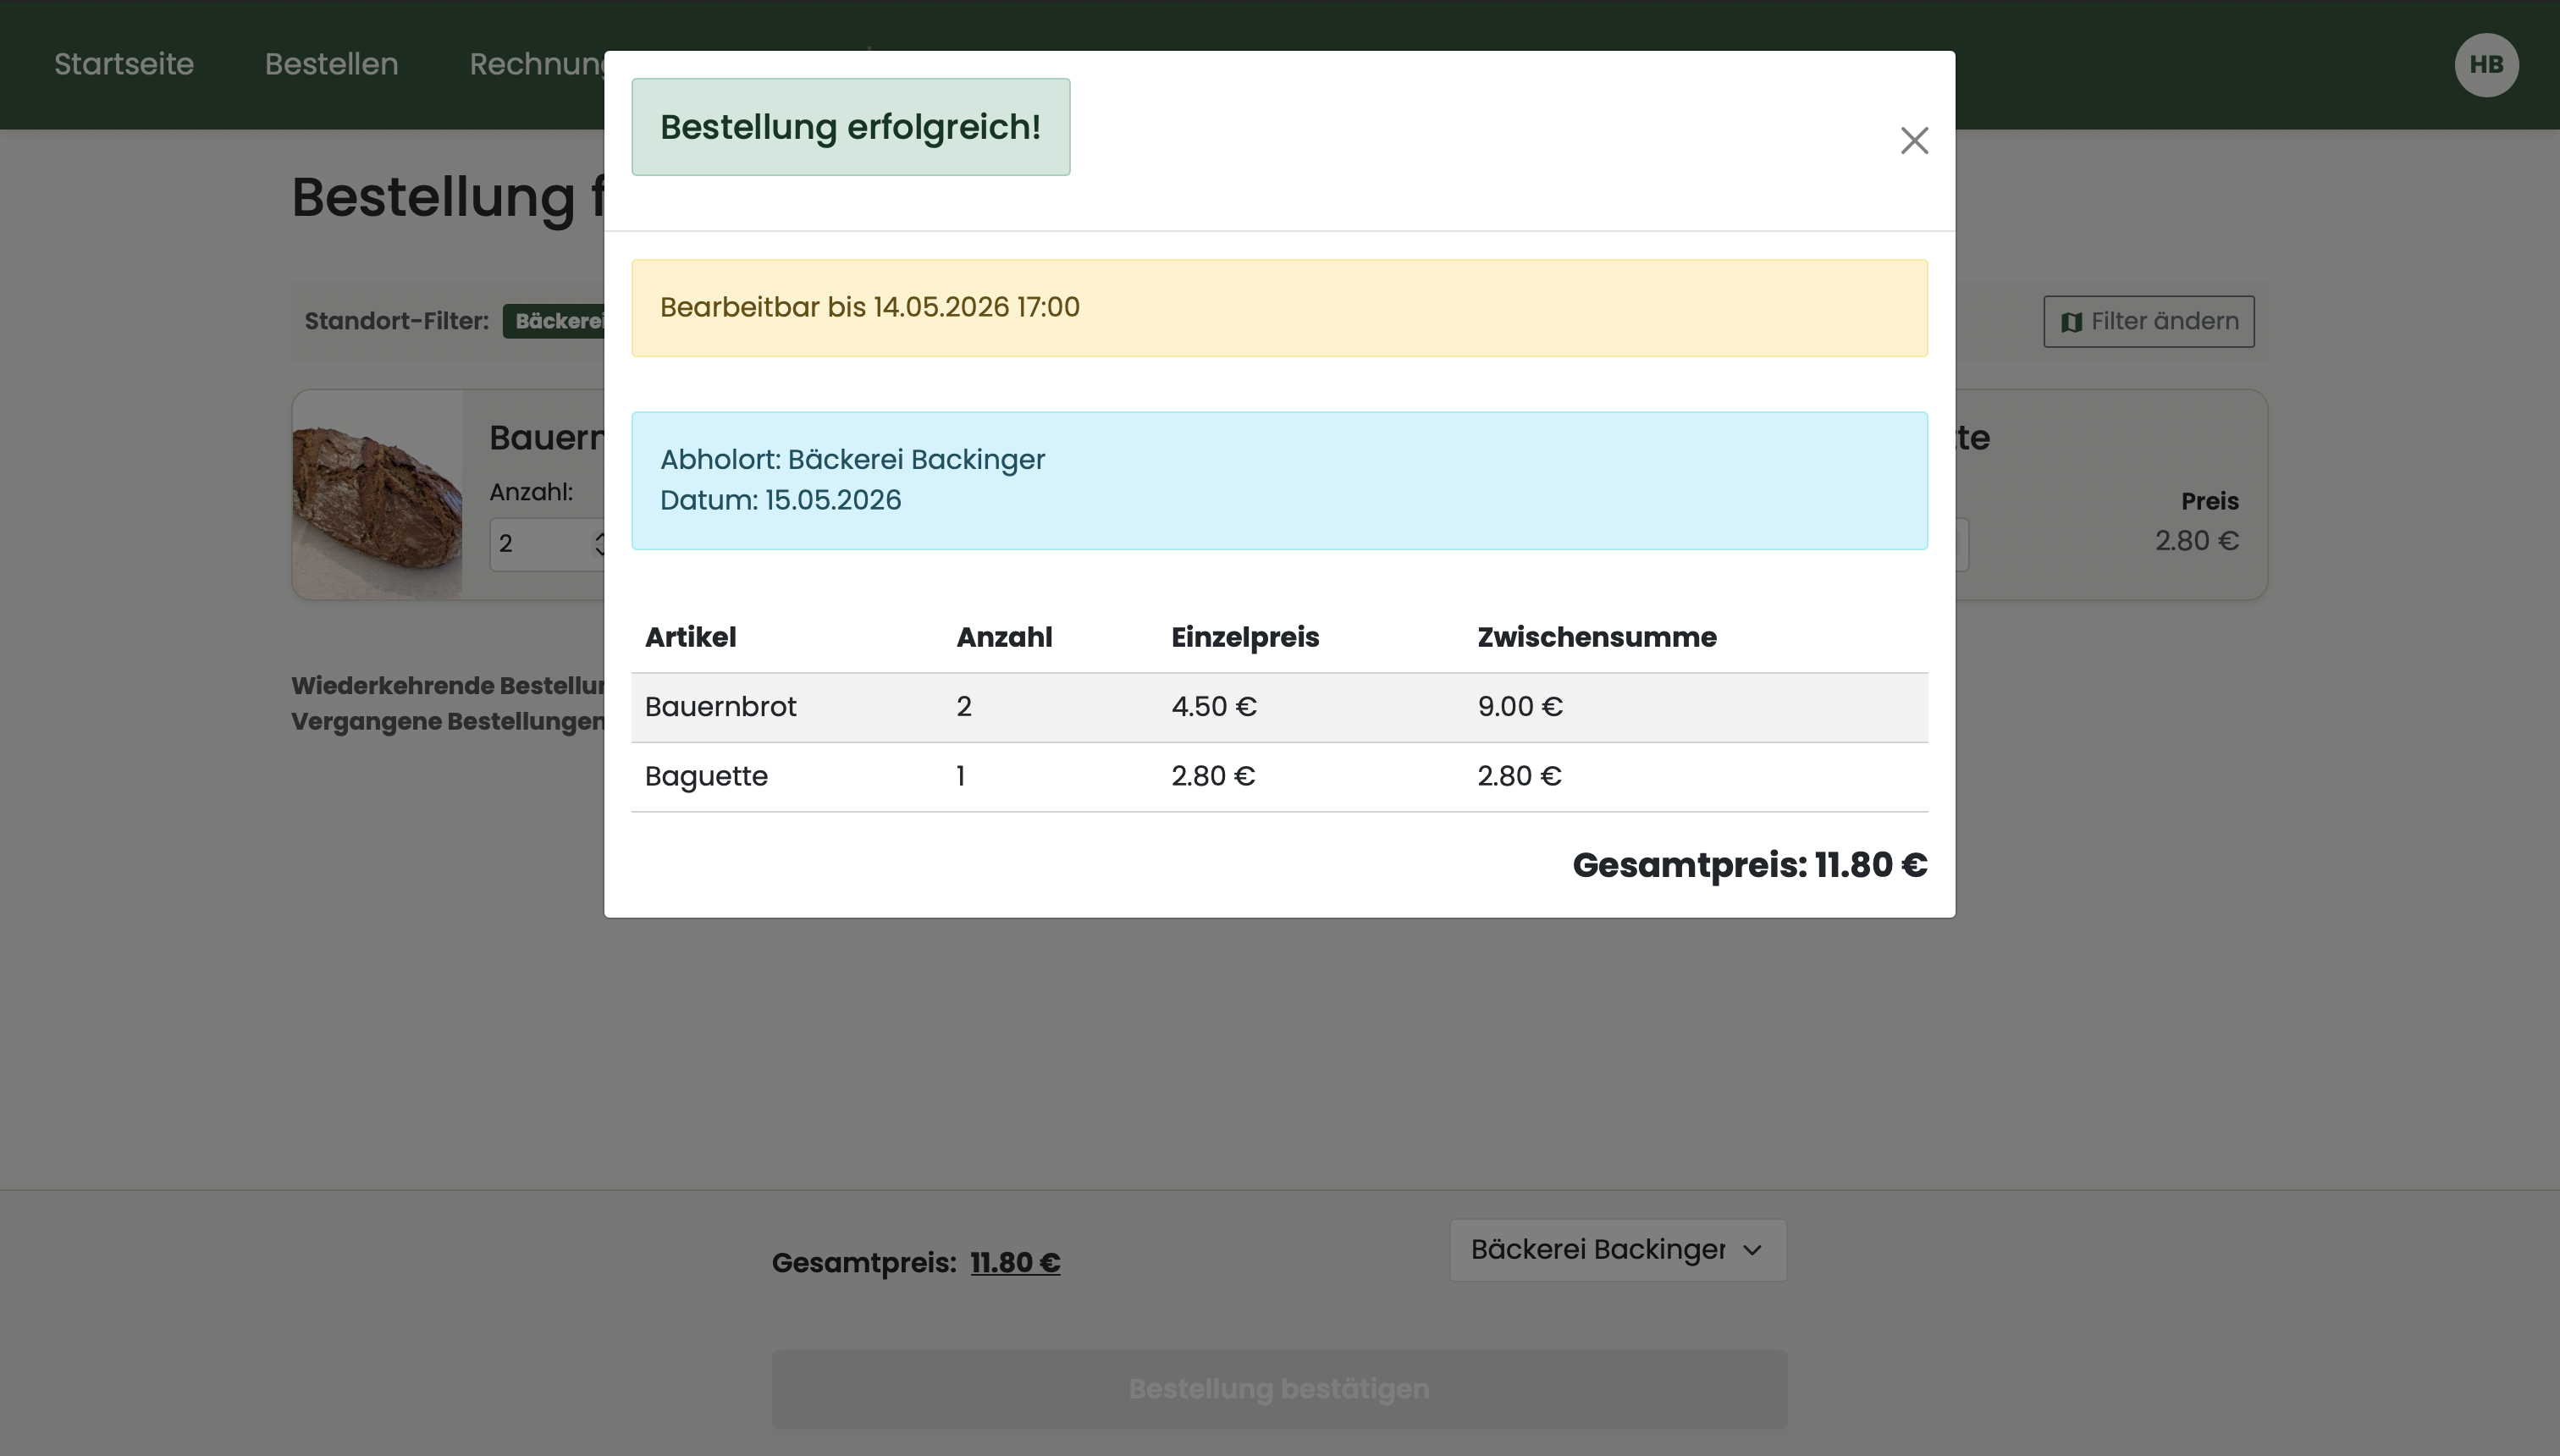Open the Bäckerei Backinger location dropdown
This screenshot has height=1456, width=2560.
(1617, 1250)
